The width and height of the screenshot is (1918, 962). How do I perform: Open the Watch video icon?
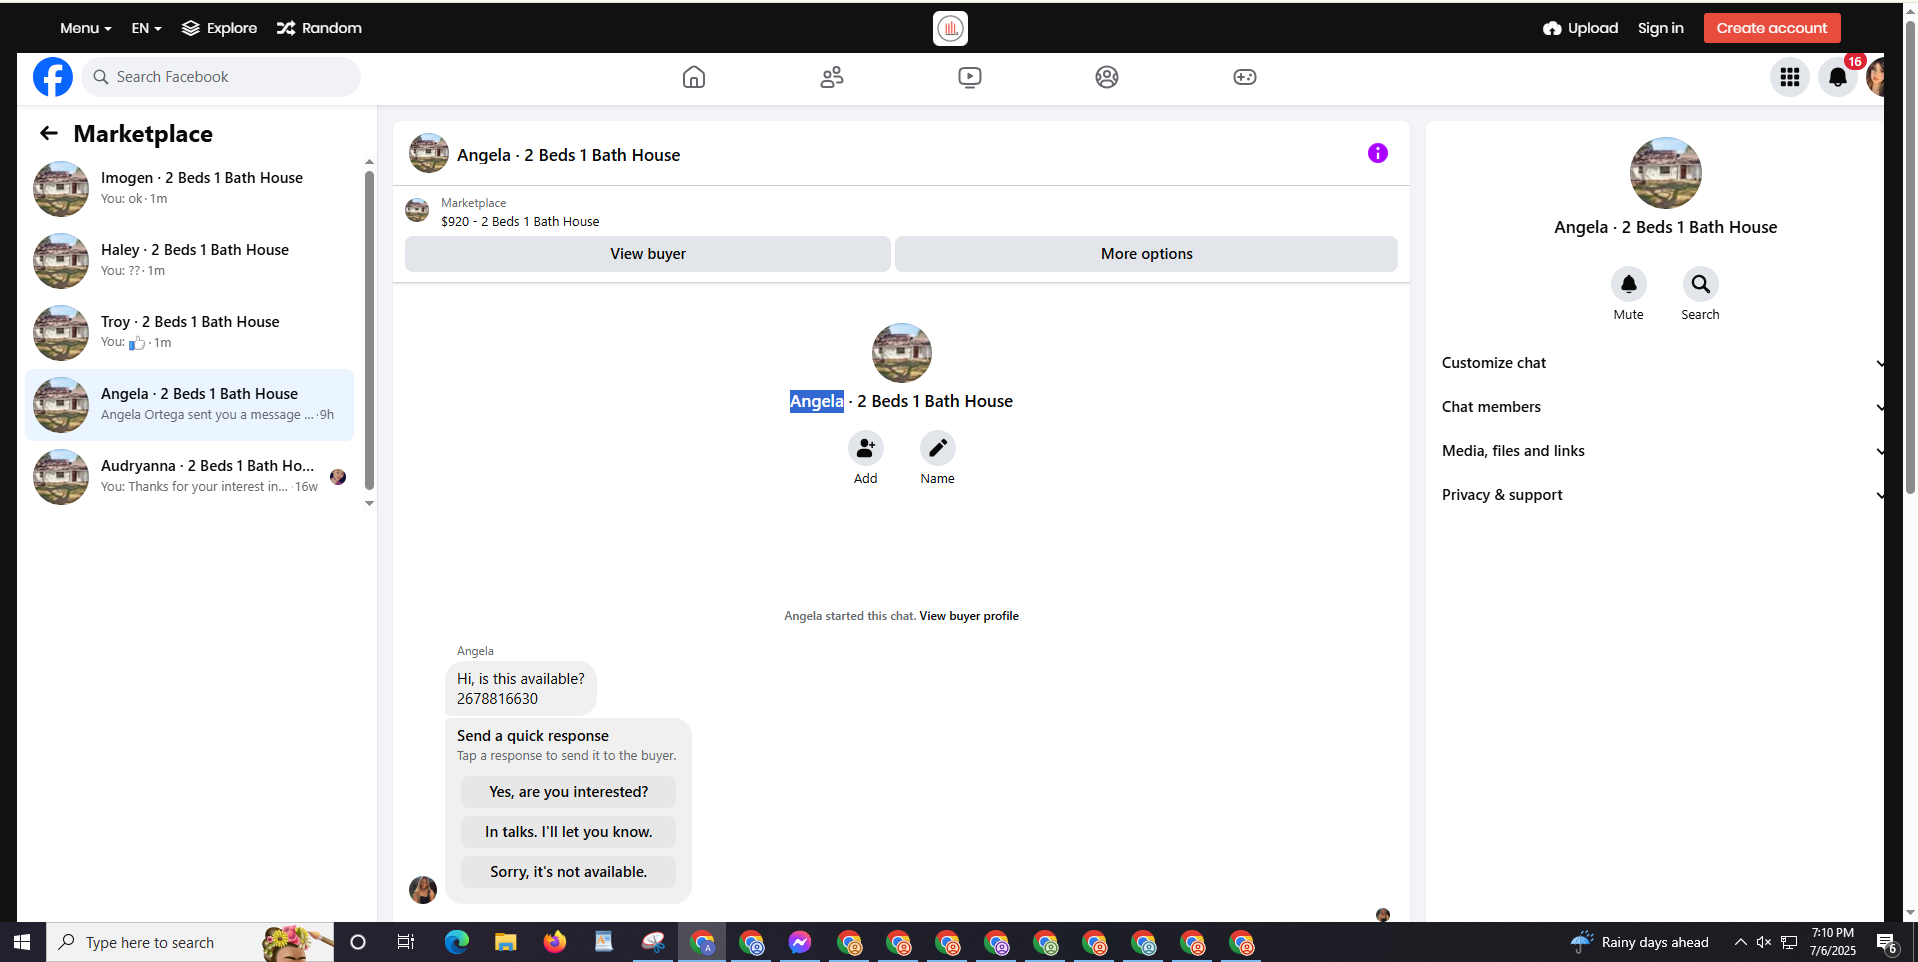pyautogui.click(x=970, y=77)
